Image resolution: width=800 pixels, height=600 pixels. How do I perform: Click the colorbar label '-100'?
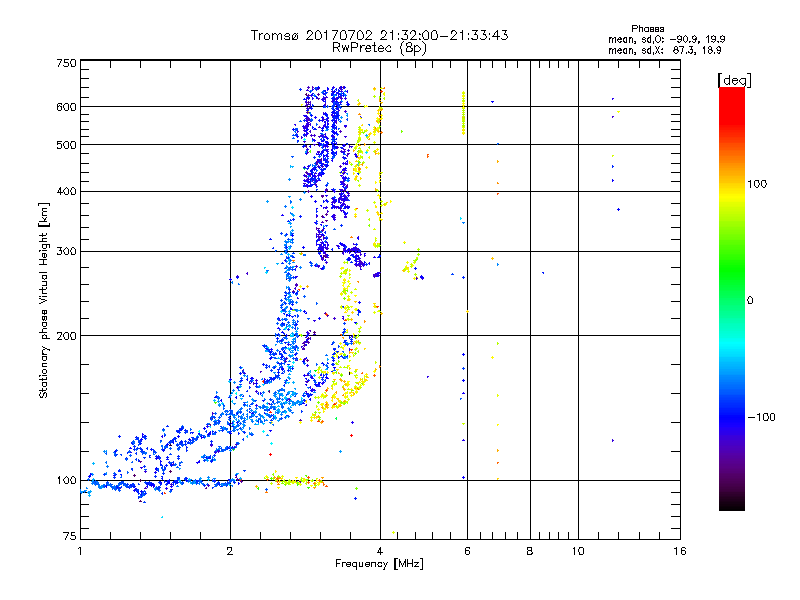[761, 417]
